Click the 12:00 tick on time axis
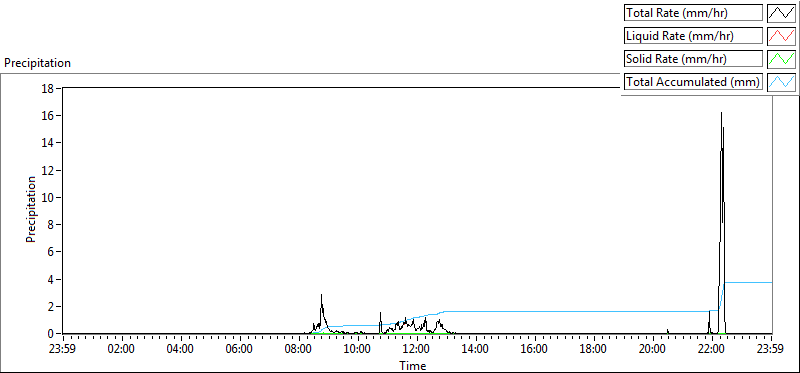Screen dimensions: 800x373 click(x=417, y=350)
